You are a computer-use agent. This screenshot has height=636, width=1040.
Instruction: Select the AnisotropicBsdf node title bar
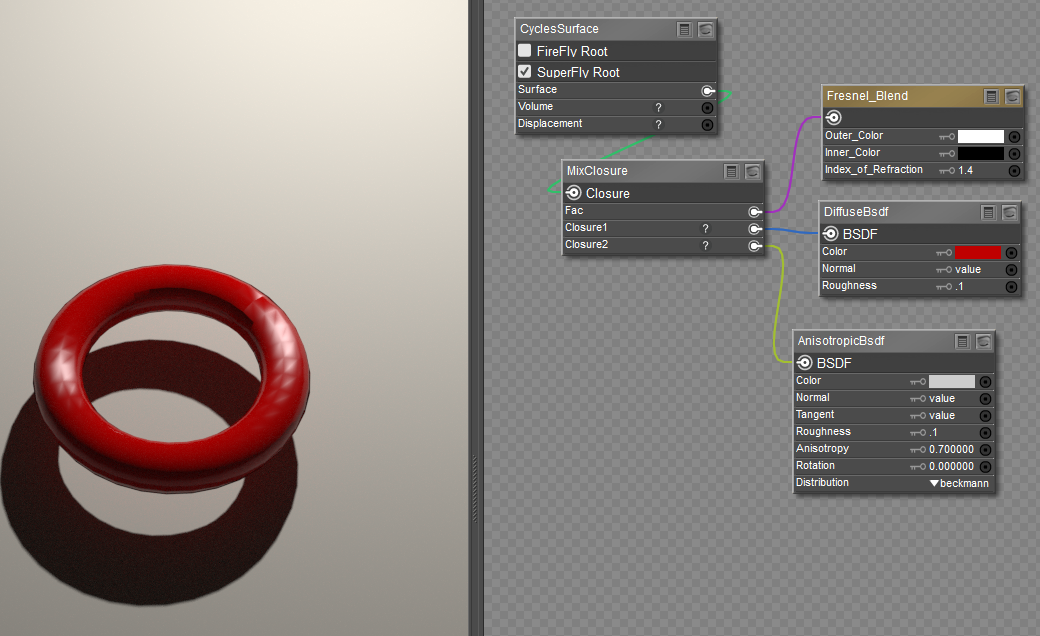coord(895,341)
